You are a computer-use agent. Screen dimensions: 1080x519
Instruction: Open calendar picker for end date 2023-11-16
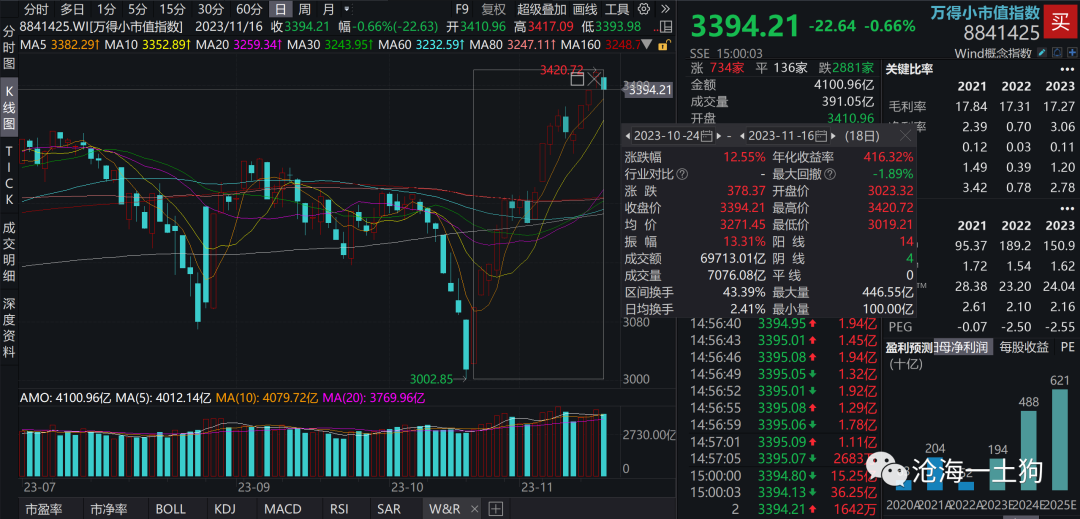click(820, 136)
